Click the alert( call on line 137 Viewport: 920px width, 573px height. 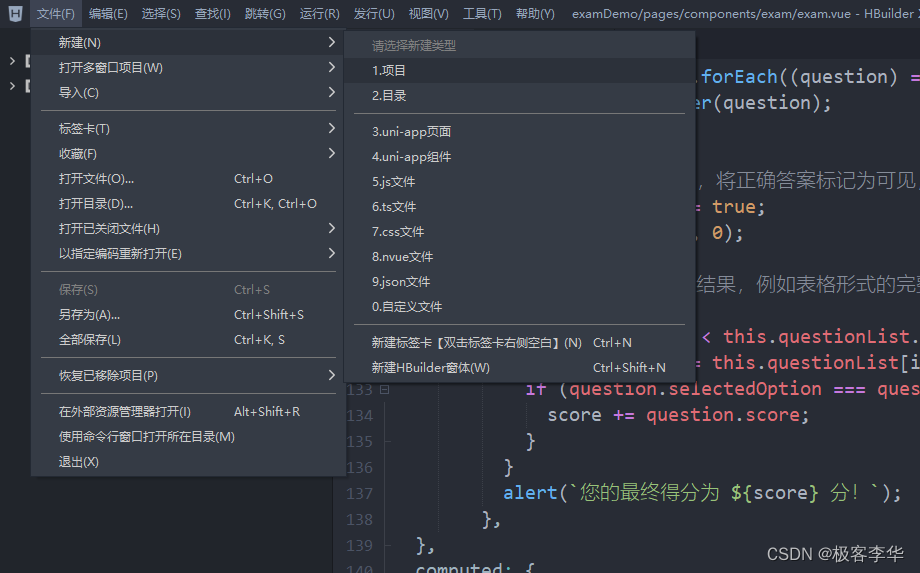[x=536, y=493]
